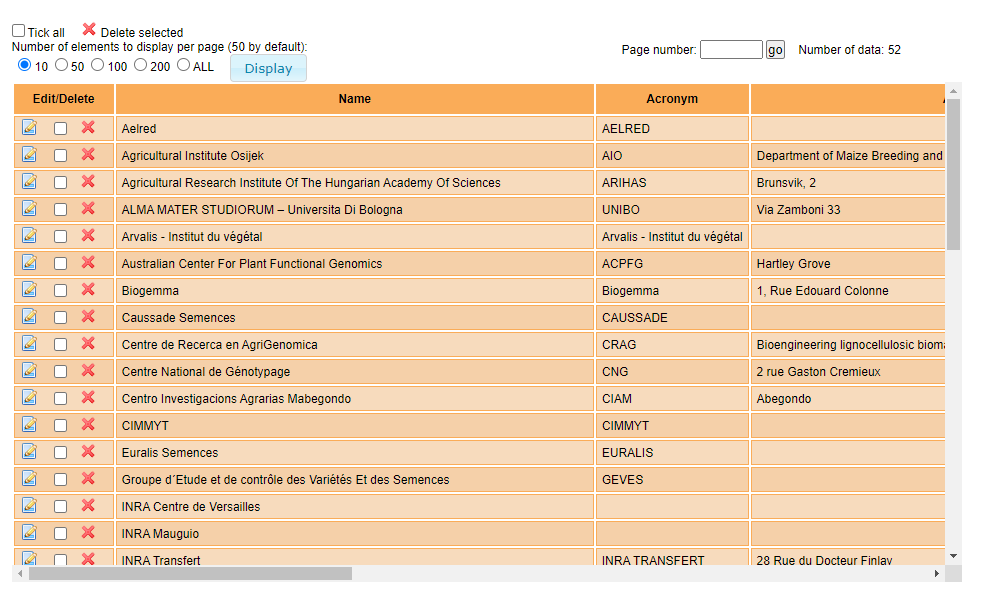Click the CAUSSADE acronym cell

pos(672,317)
